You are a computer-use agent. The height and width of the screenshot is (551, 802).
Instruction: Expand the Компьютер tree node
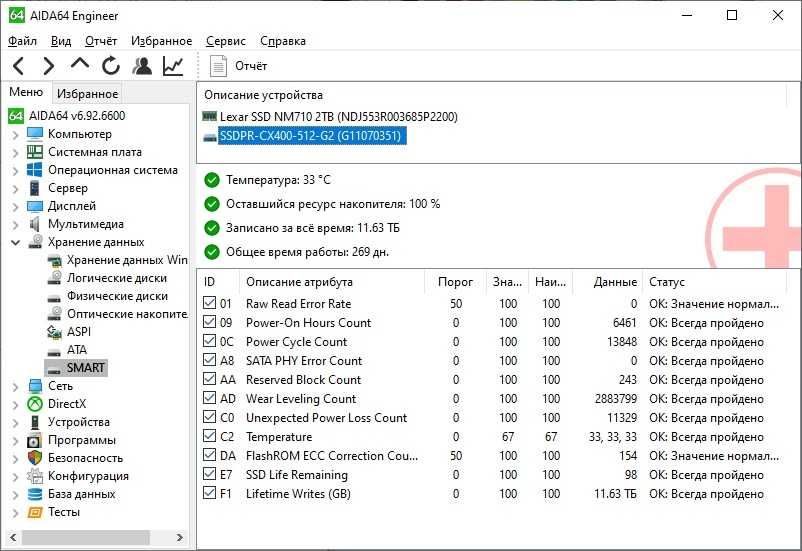click(15, 135)
